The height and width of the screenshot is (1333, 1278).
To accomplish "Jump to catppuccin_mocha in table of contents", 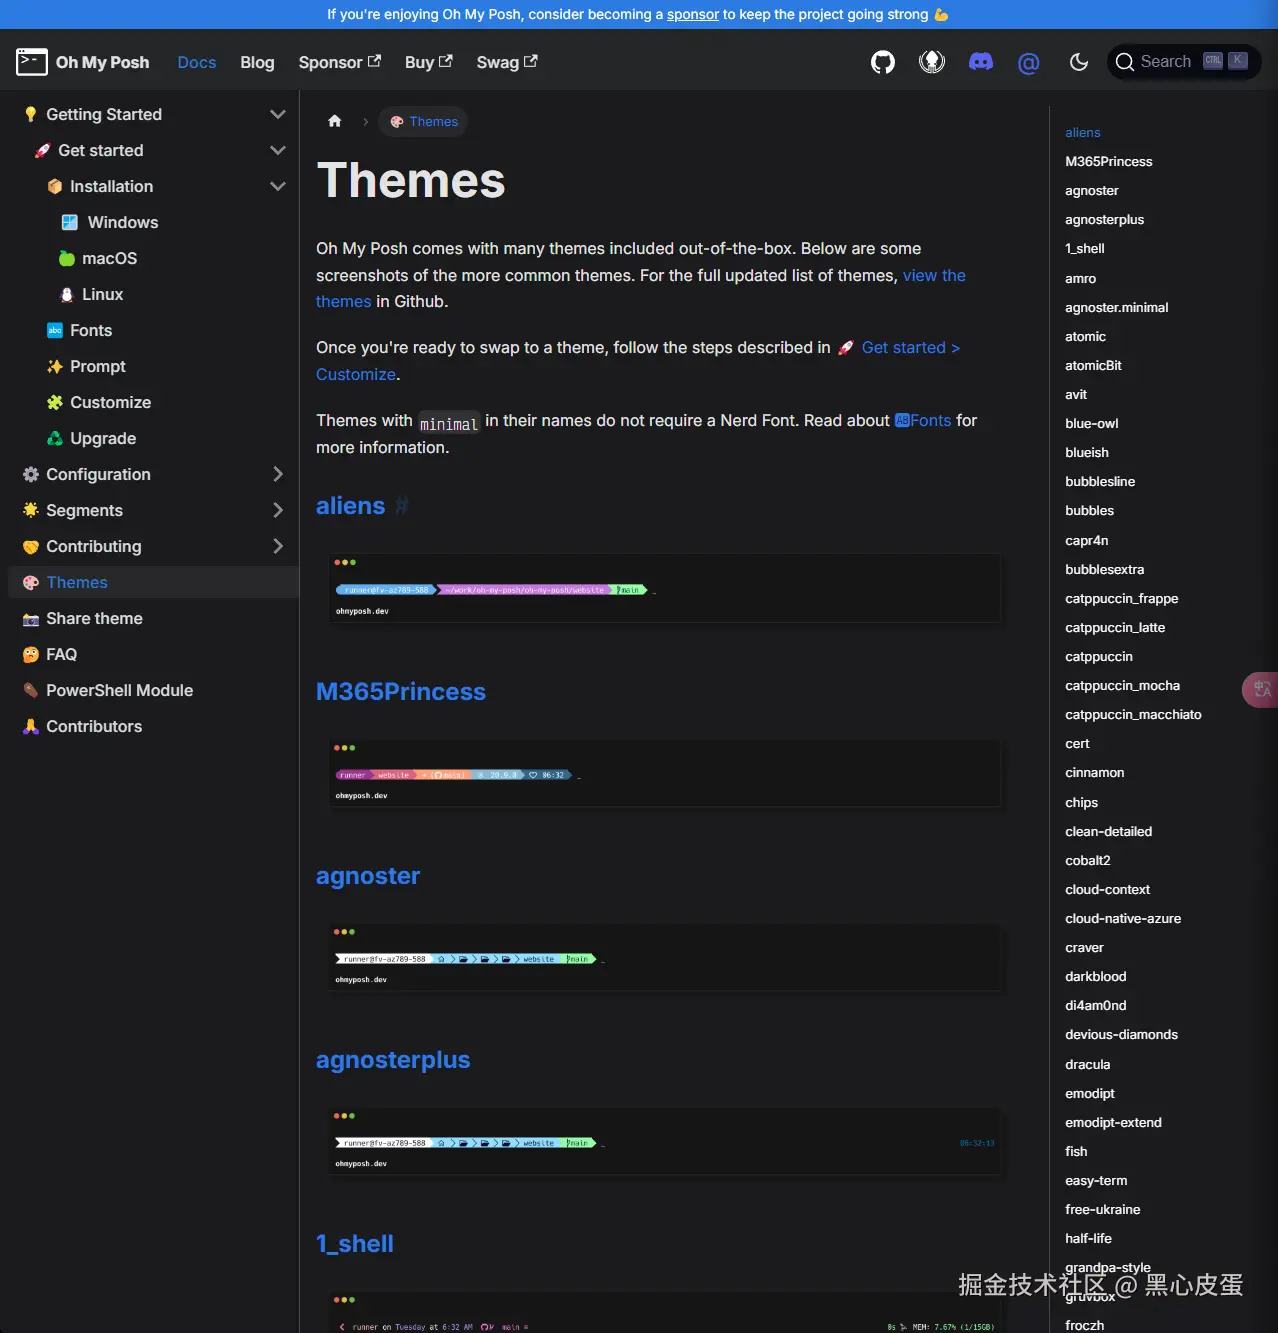I will 1122,685.
